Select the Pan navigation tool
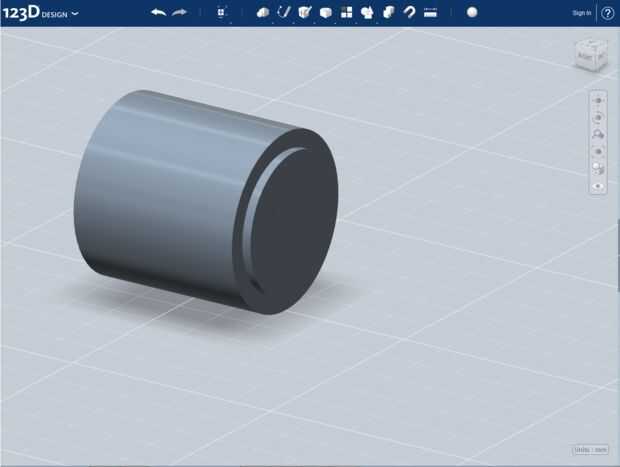 tap(598, 100)
